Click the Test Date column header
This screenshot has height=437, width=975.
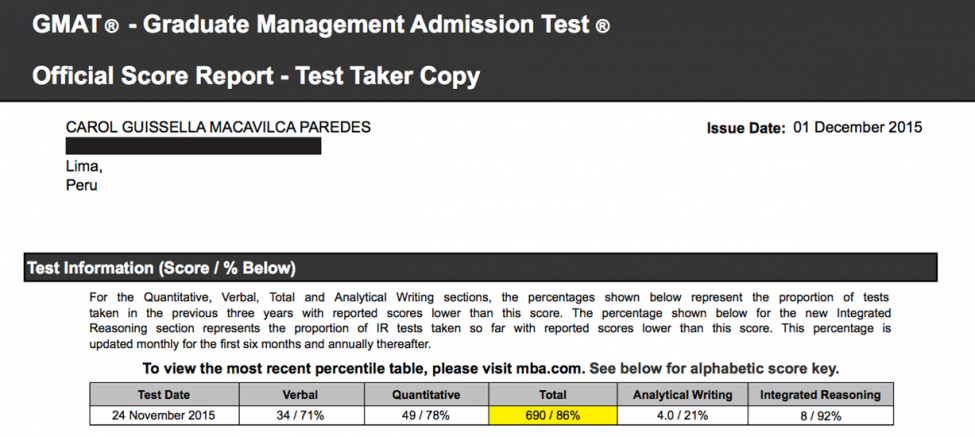(162, 394)
